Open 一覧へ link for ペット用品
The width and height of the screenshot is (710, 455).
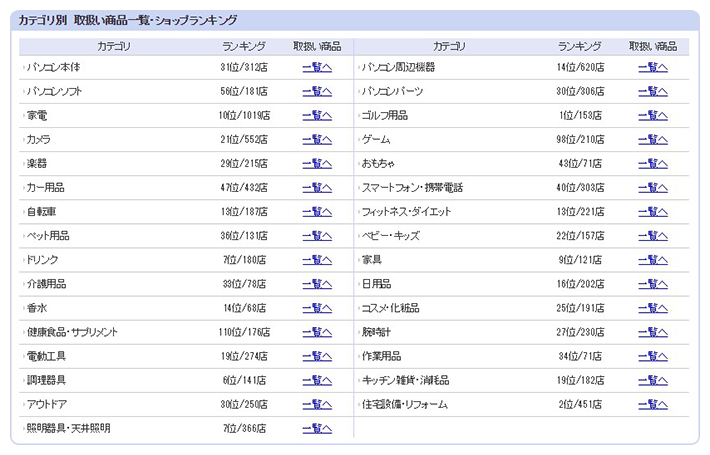(317, 236)
